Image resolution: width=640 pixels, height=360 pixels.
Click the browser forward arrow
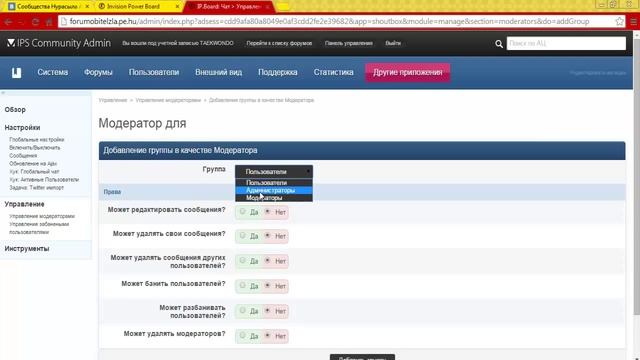[x=21, y=22]
